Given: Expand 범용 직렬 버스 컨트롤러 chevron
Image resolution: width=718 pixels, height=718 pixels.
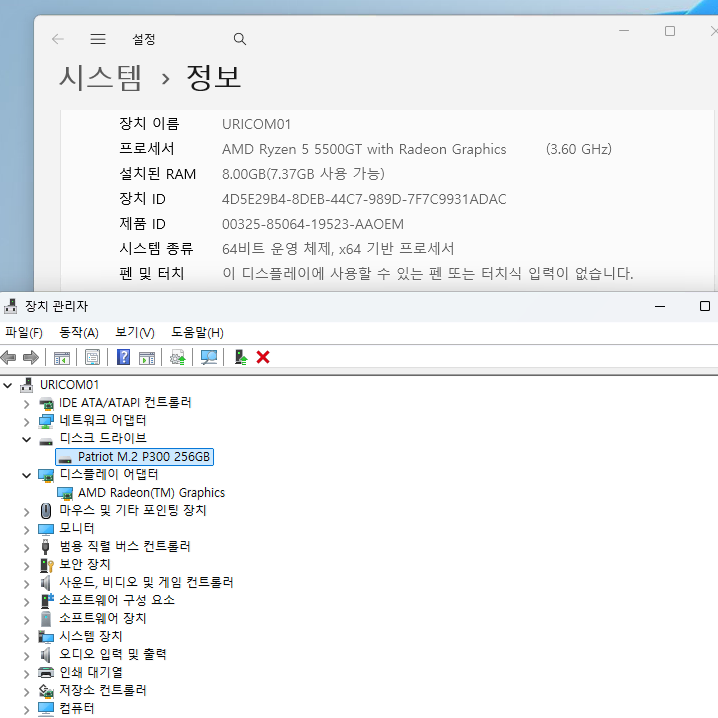Looking at the screenshot, I should 27,548.
